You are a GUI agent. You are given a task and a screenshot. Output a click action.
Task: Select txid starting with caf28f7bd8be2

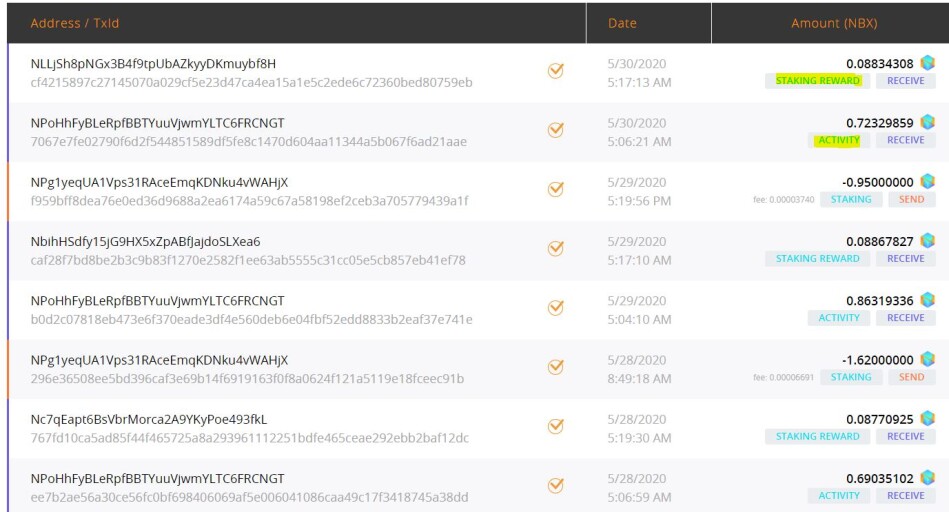point(248,260)
